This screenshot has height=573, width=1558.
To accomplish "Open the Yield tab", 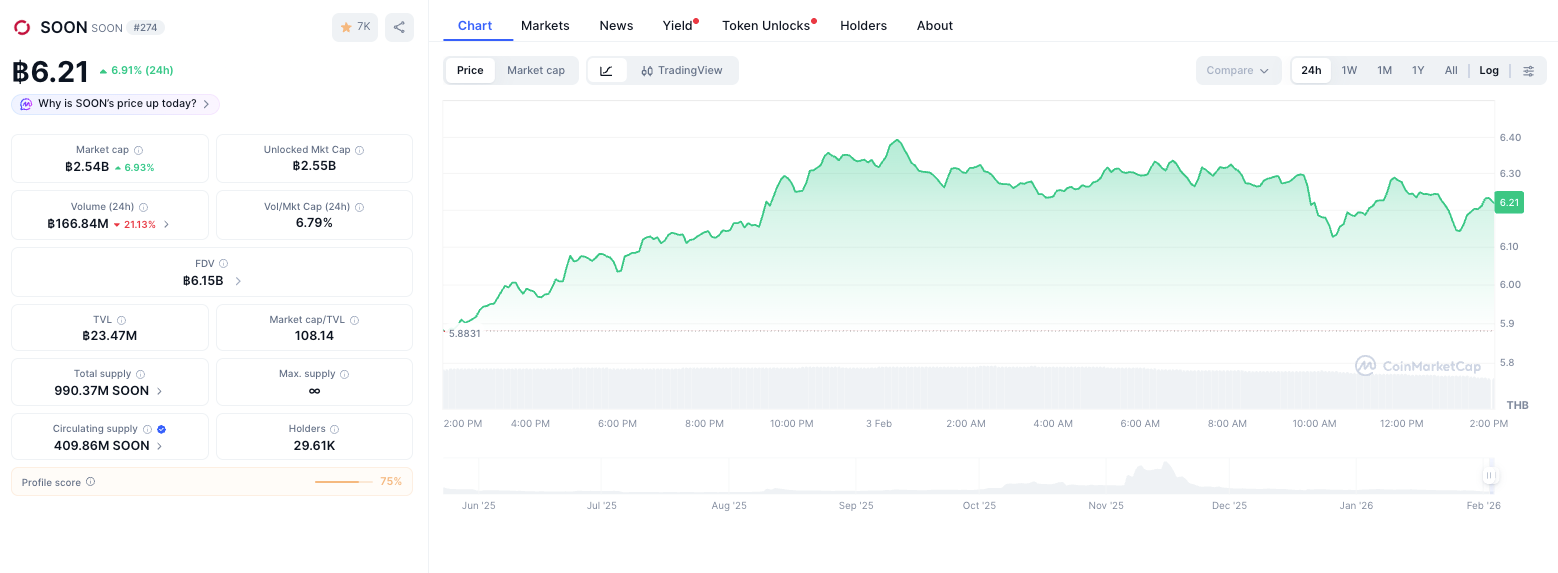I will click(x=679, y=25).
